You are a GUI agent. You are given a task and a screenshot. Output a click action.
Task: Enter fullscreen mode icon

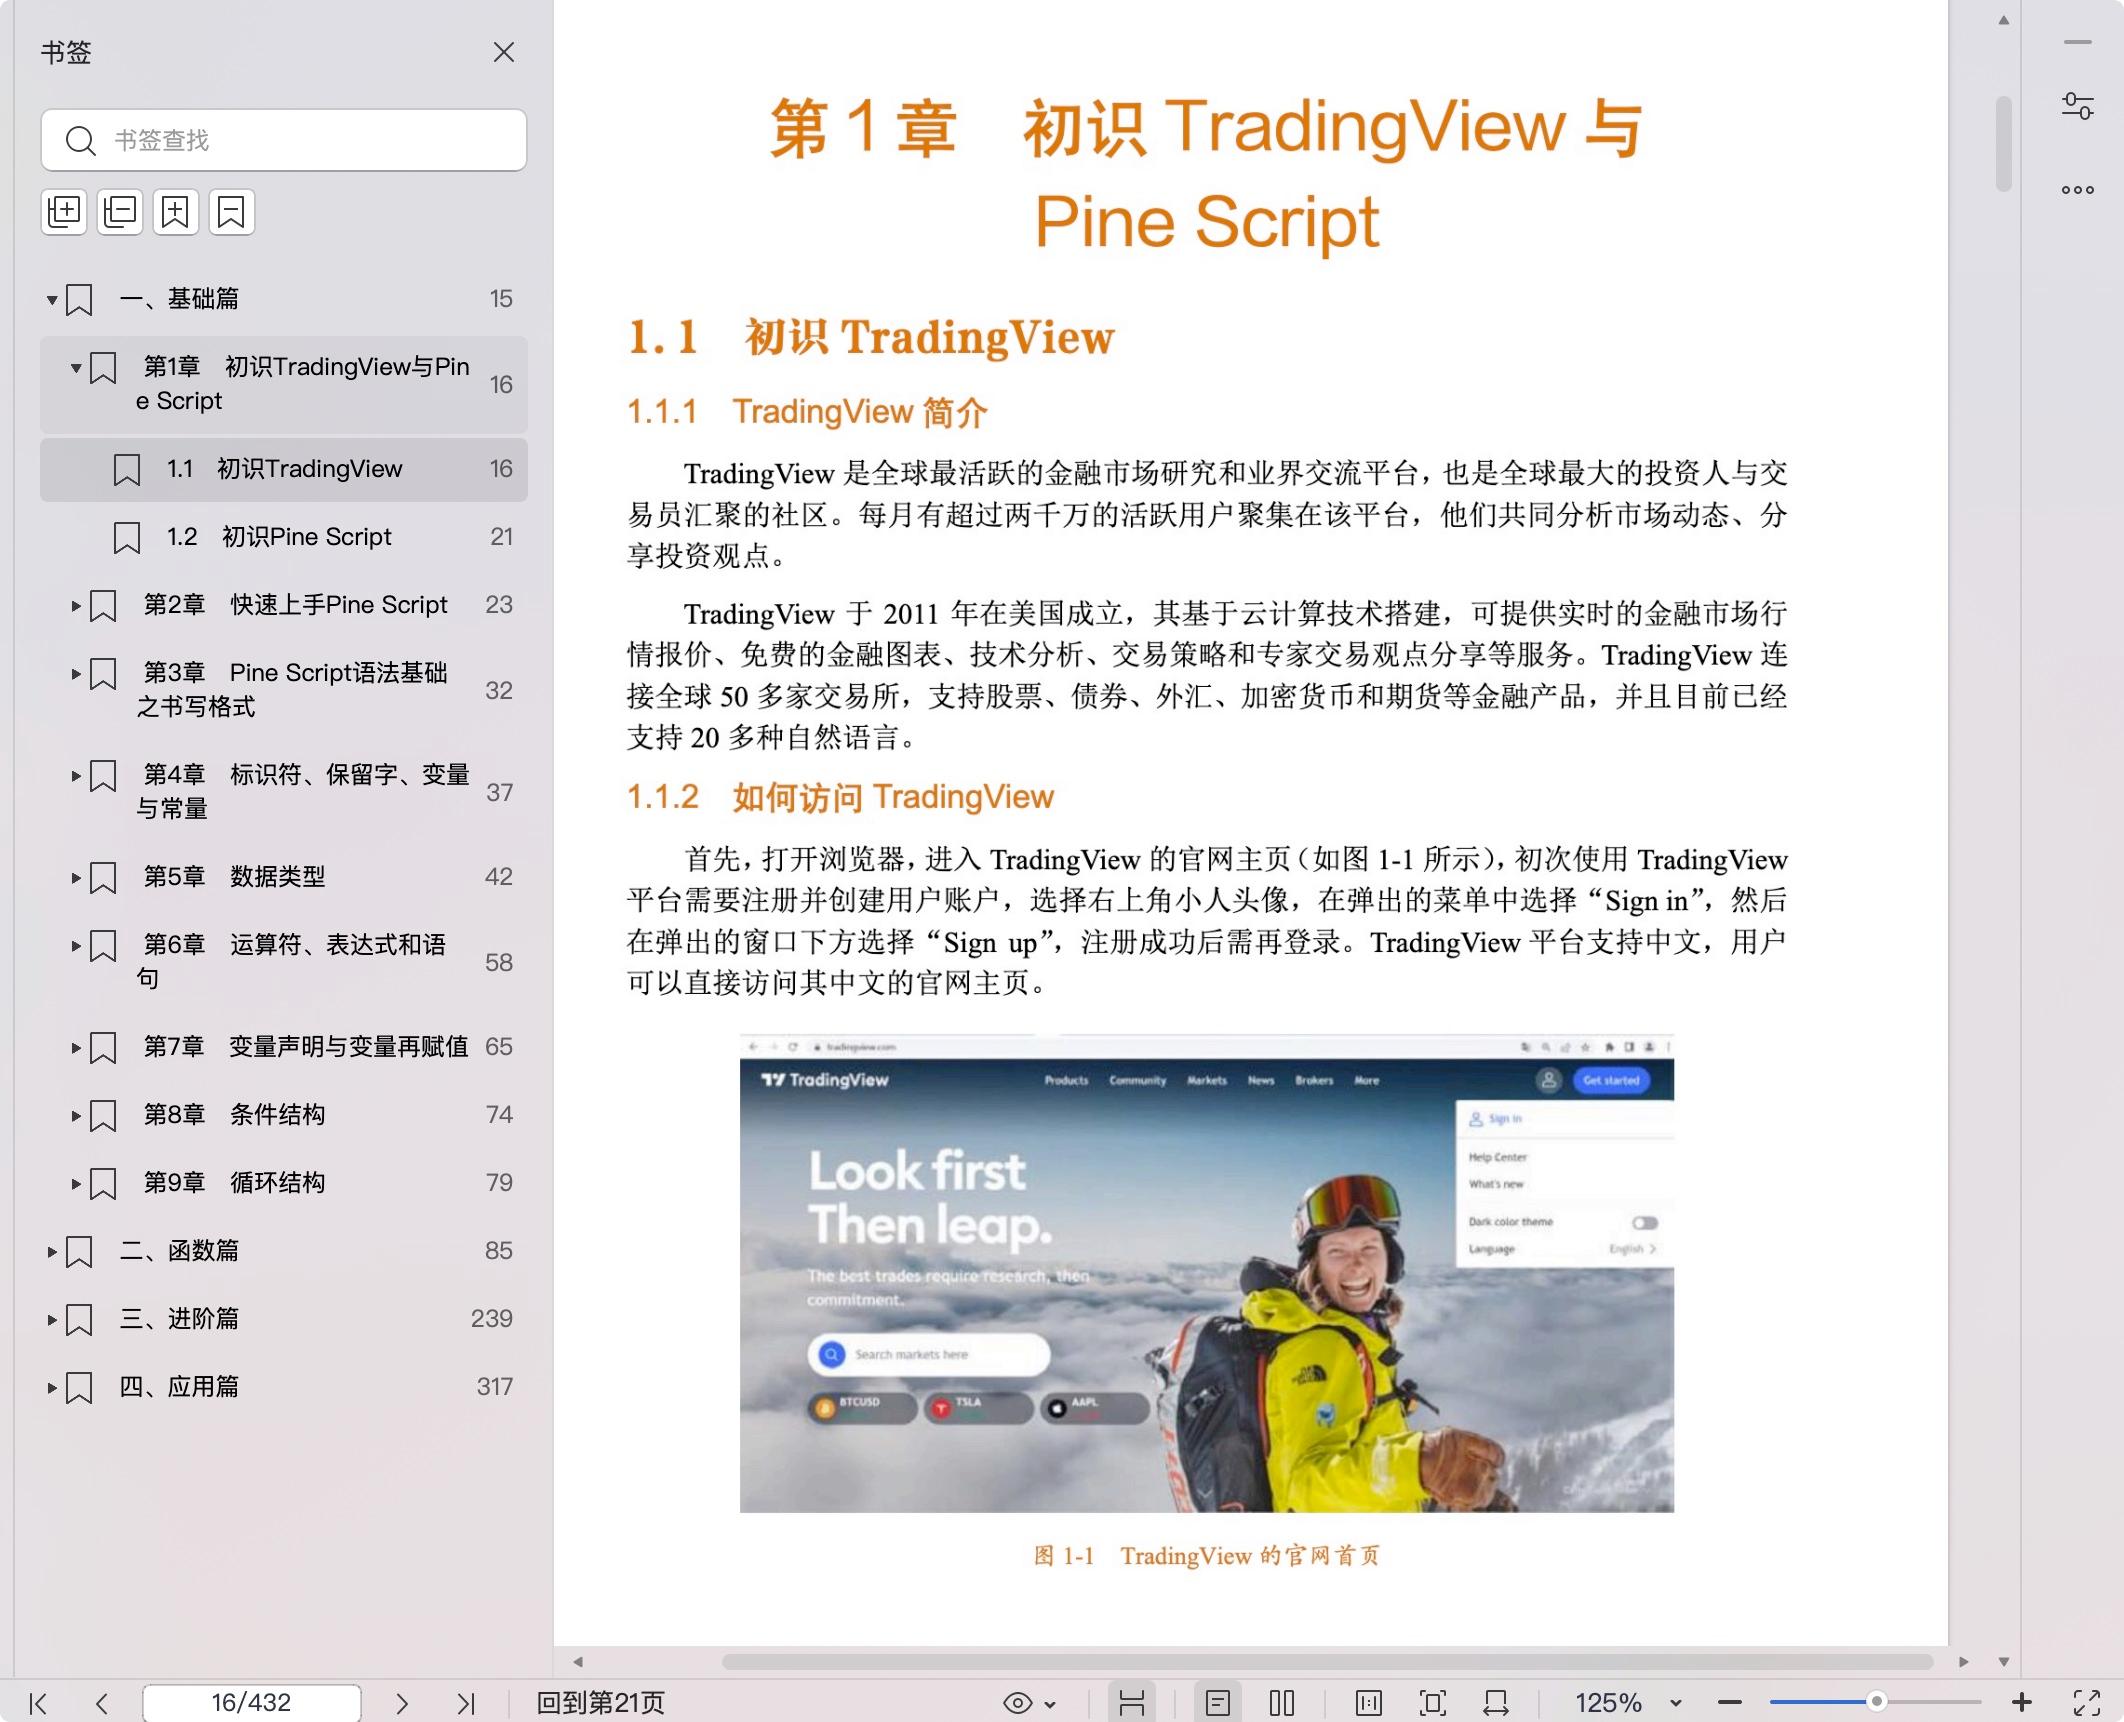coord(2086,1703)
